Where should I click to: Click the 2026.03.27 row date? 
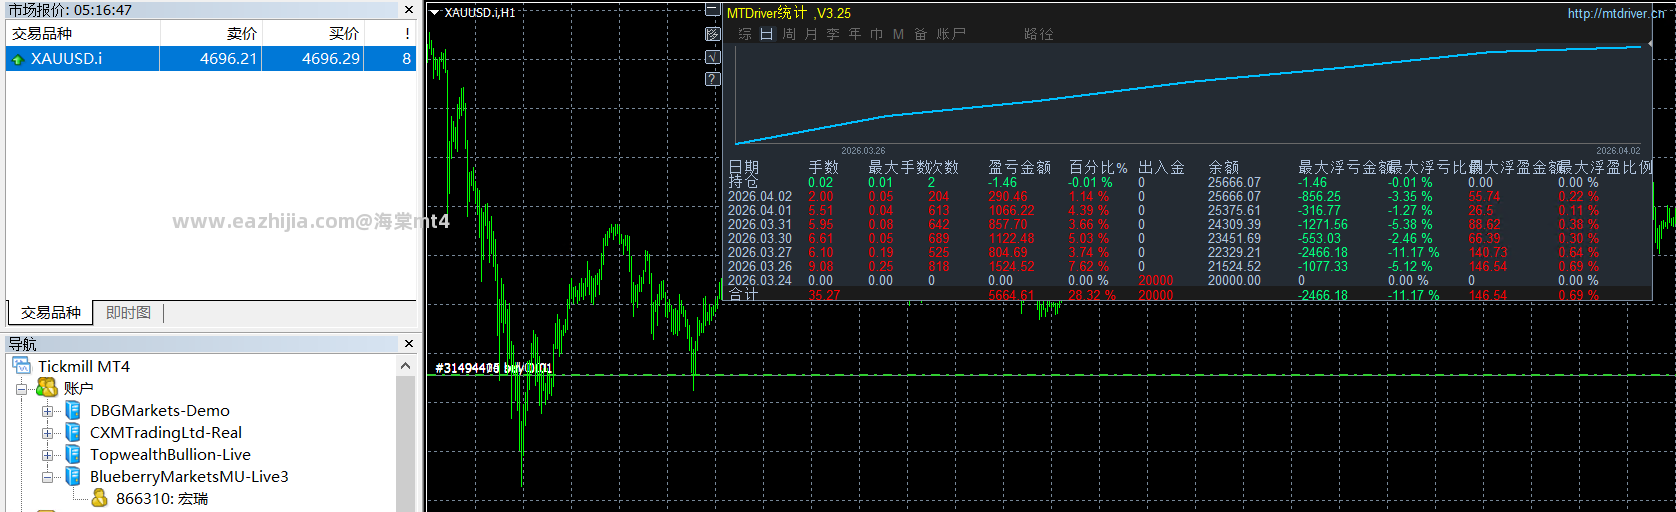click(x=759, y=253)
